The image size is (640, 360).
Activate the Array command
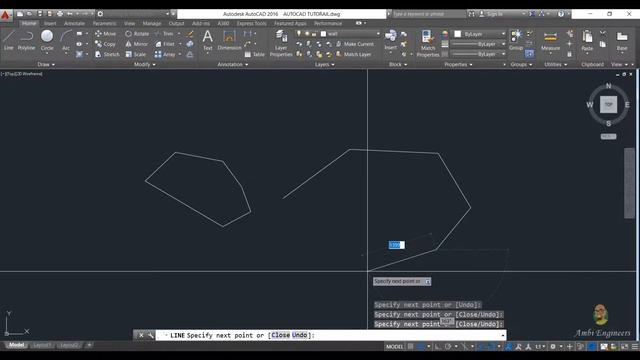[165, 54]
